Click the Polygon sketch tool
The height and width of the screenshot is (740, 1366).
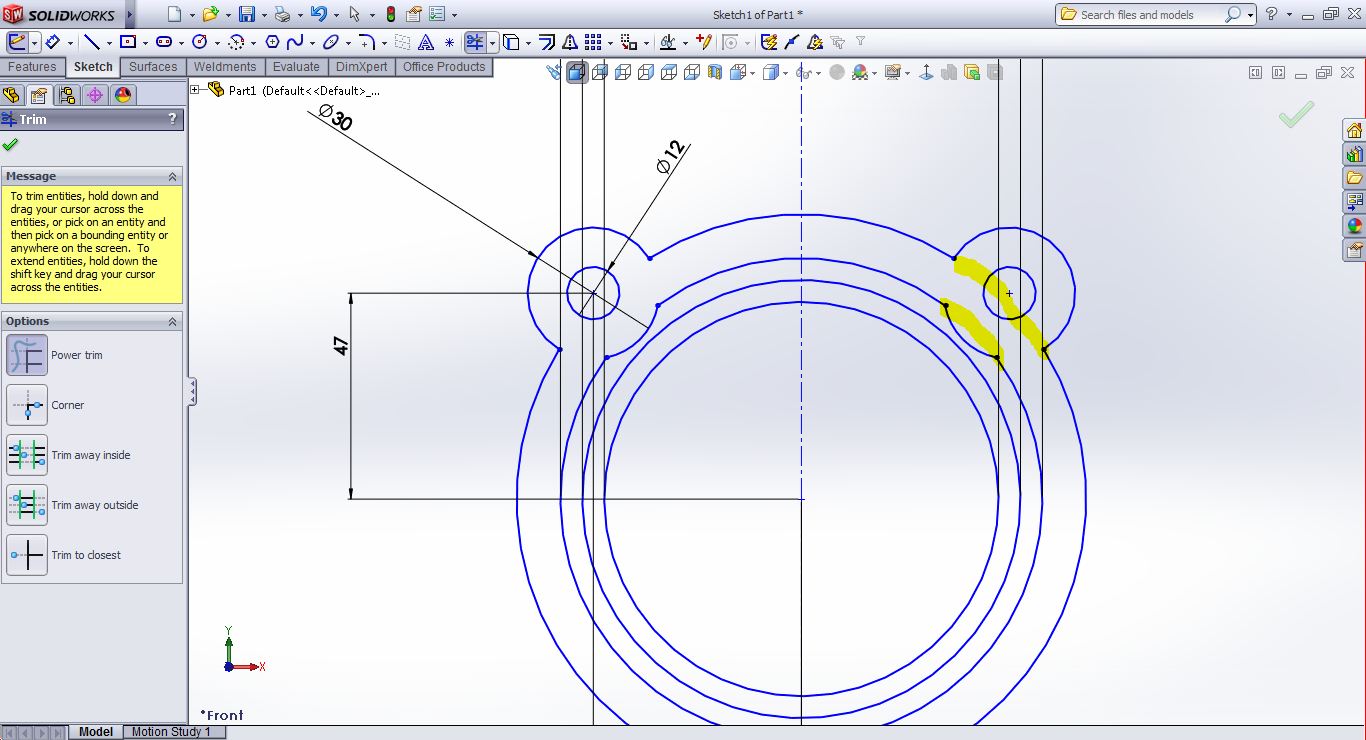272,42
